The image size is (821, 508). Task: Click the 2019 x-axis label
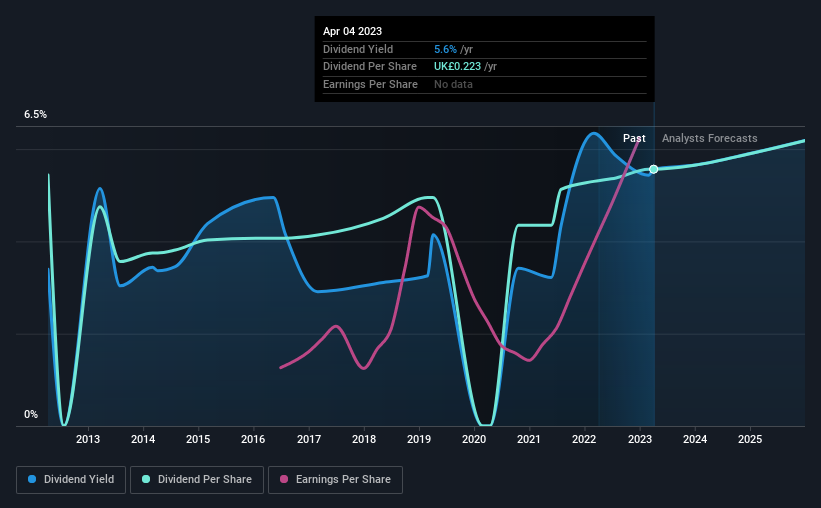click(419, 439)
